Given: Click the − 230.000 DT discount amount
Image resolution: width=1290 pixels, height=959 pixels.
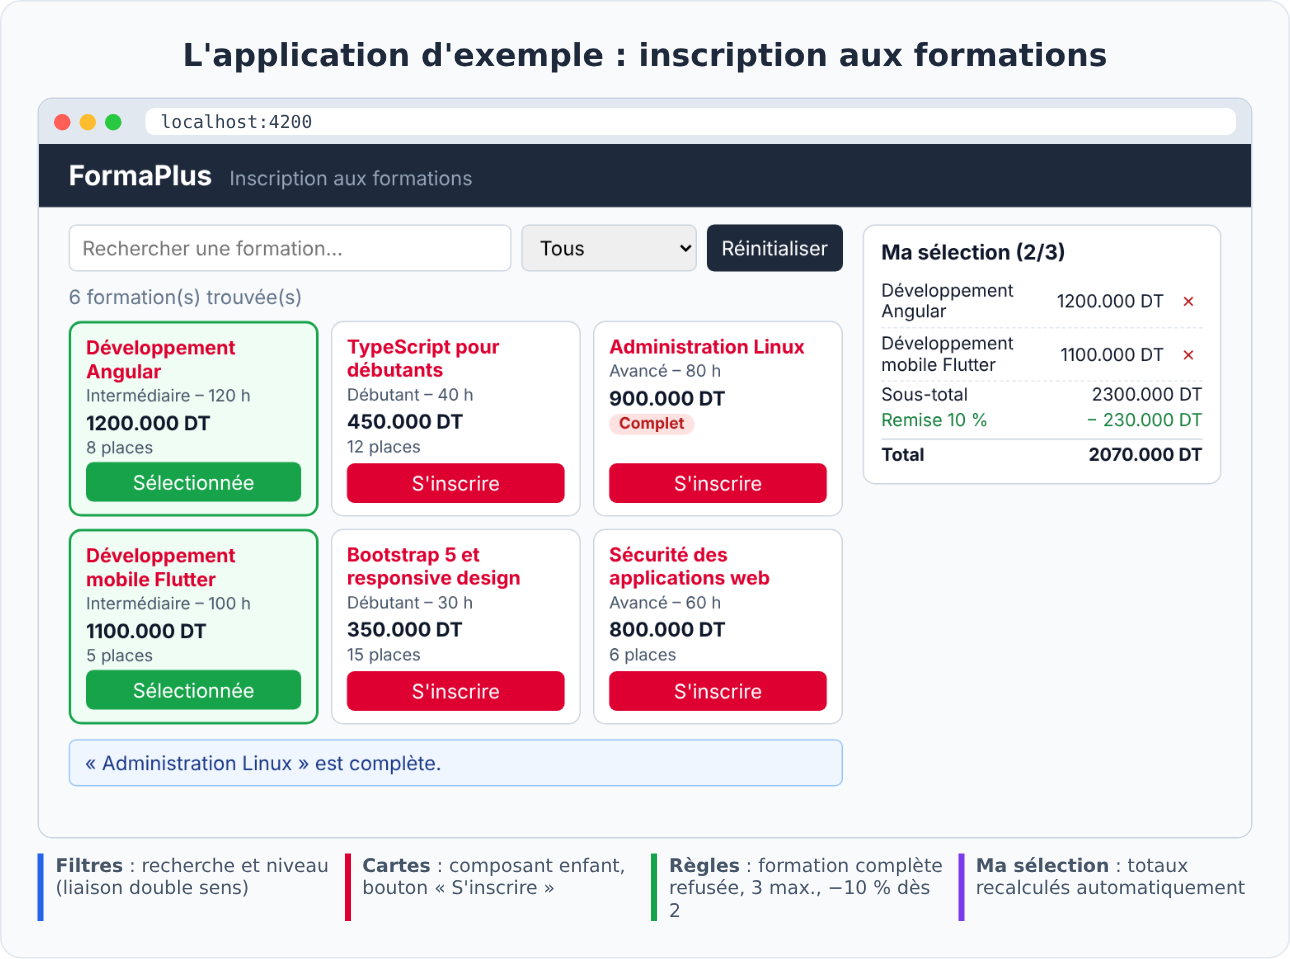Looking at the screenshot, I should [1145, 420].
